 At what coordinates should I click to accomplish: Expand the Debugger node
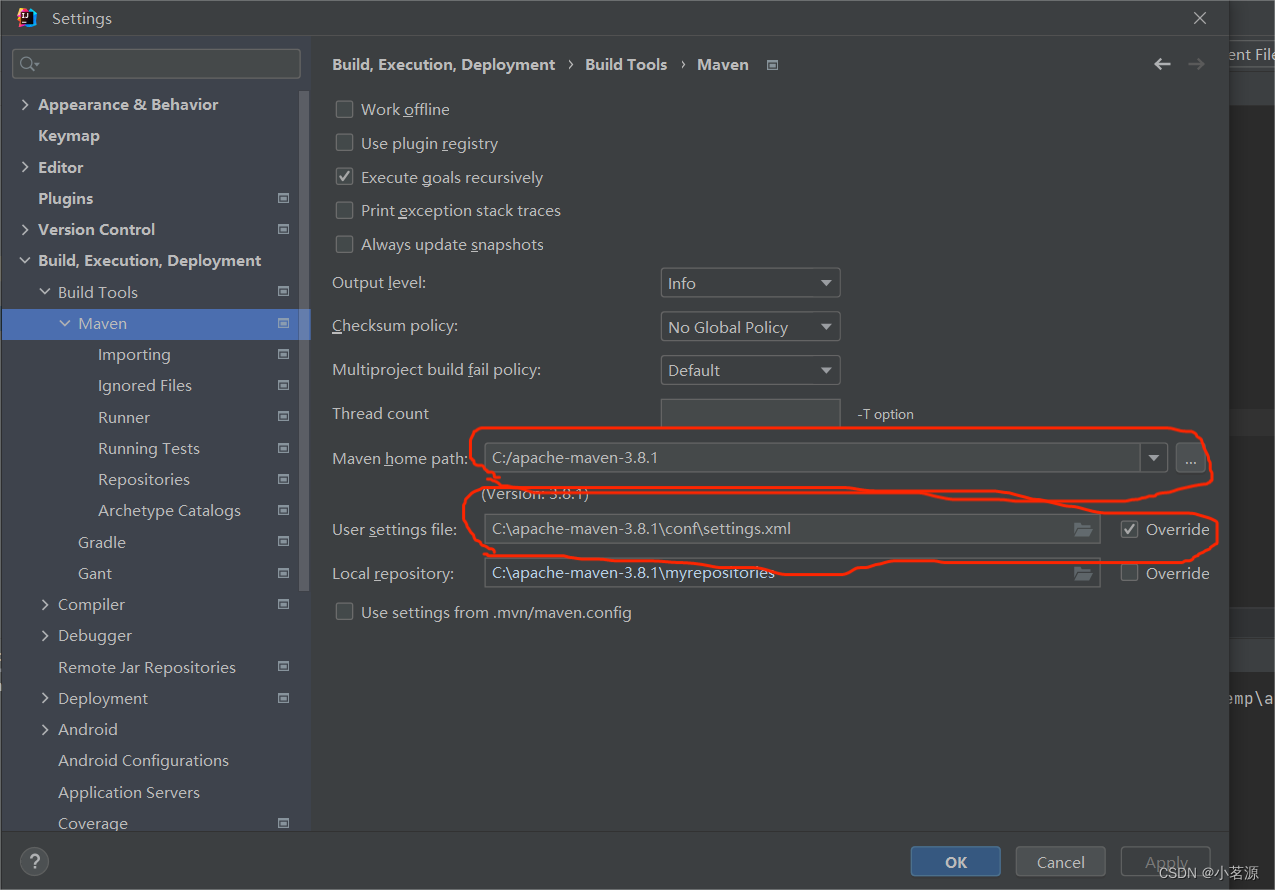[45, 635]
